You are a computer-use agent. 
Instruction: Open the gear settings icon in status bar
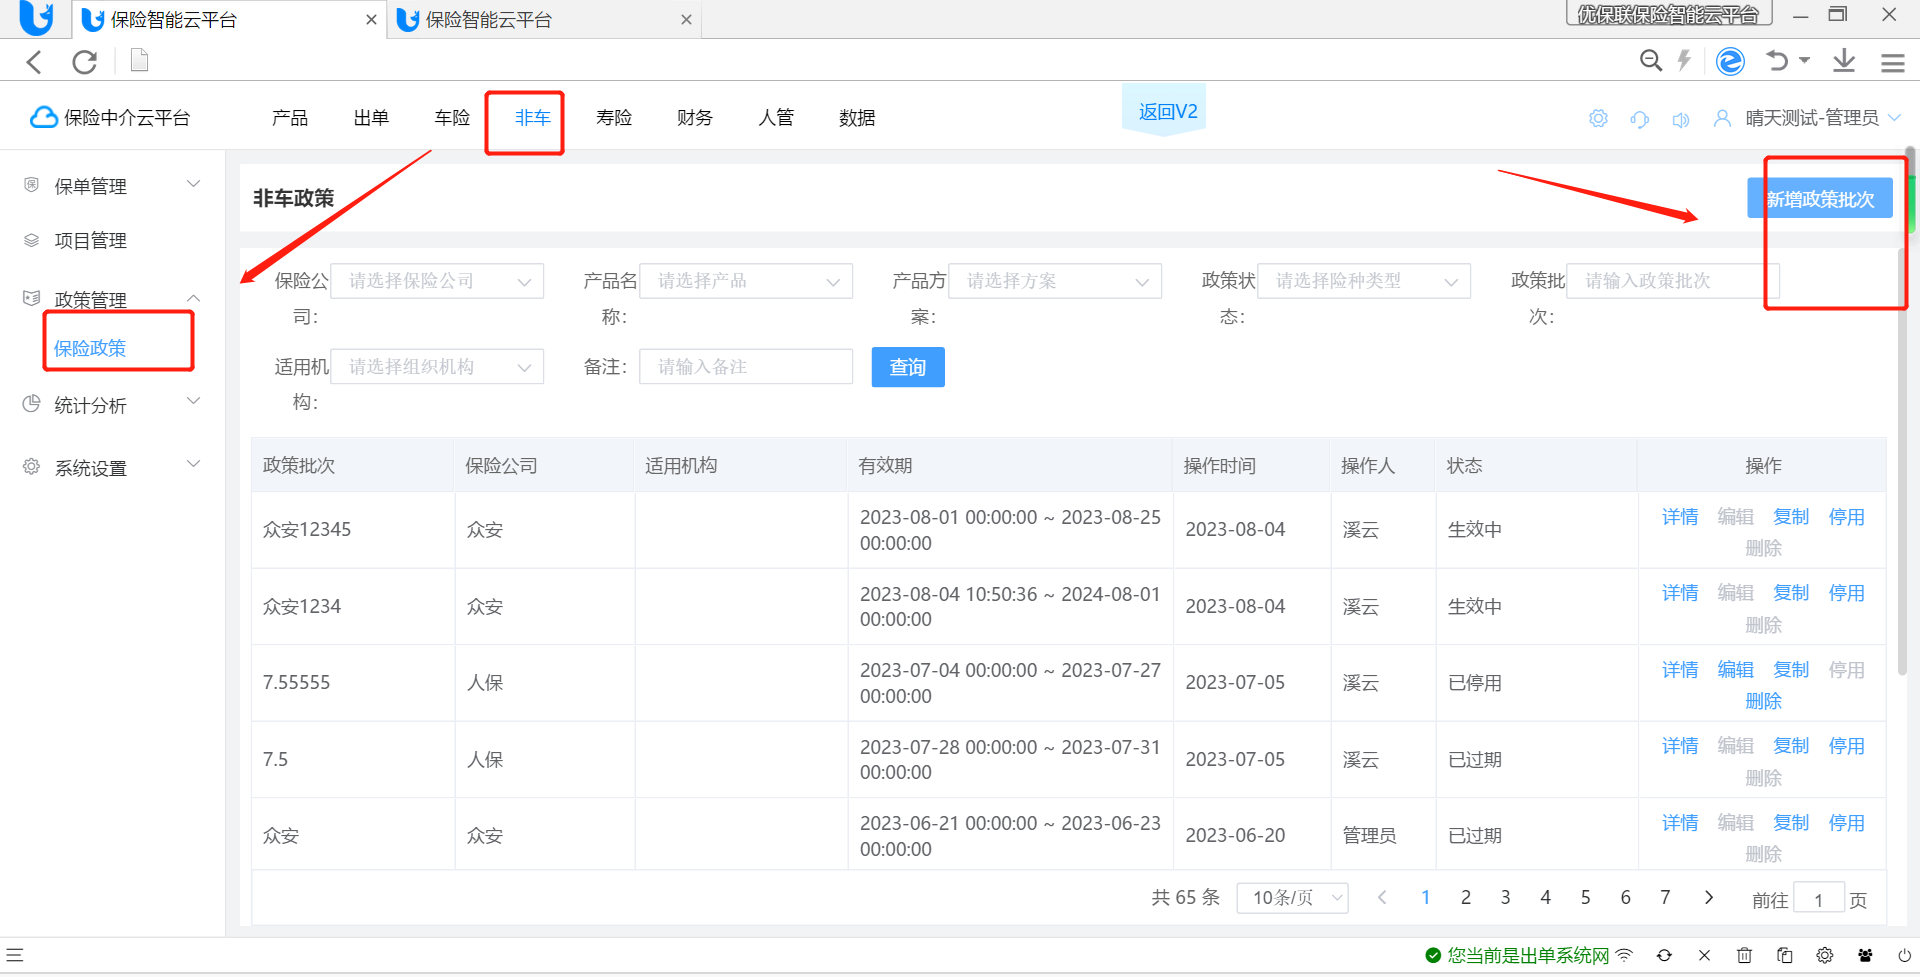click(1825, 955)
